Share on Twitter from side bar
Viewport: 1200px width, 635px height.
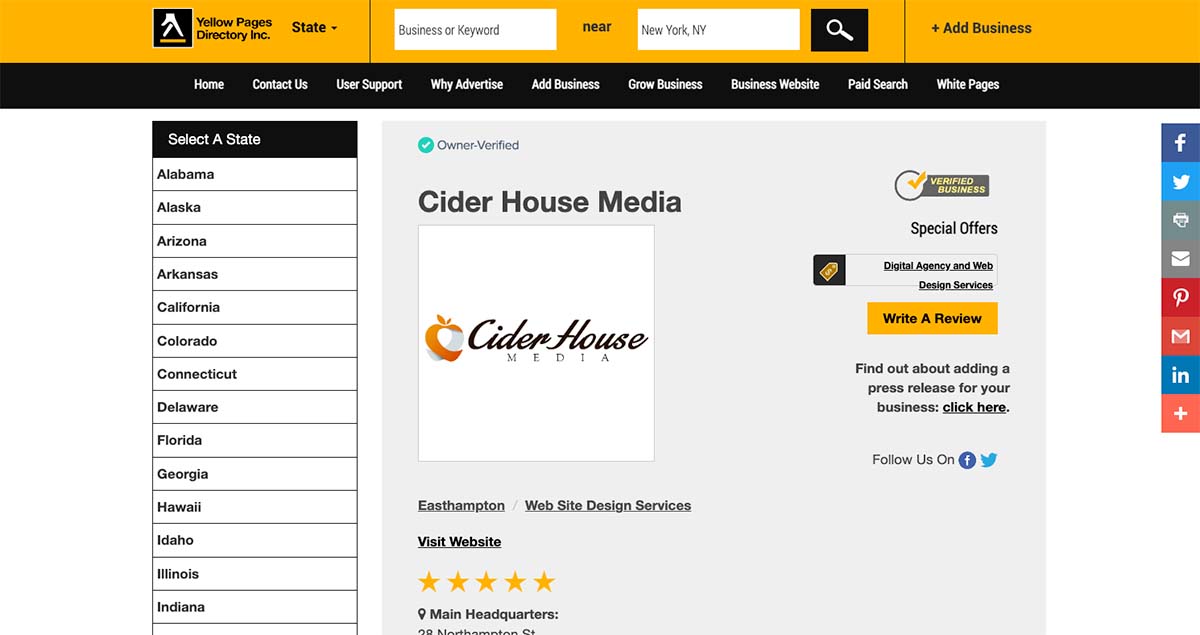[1180, 182]
